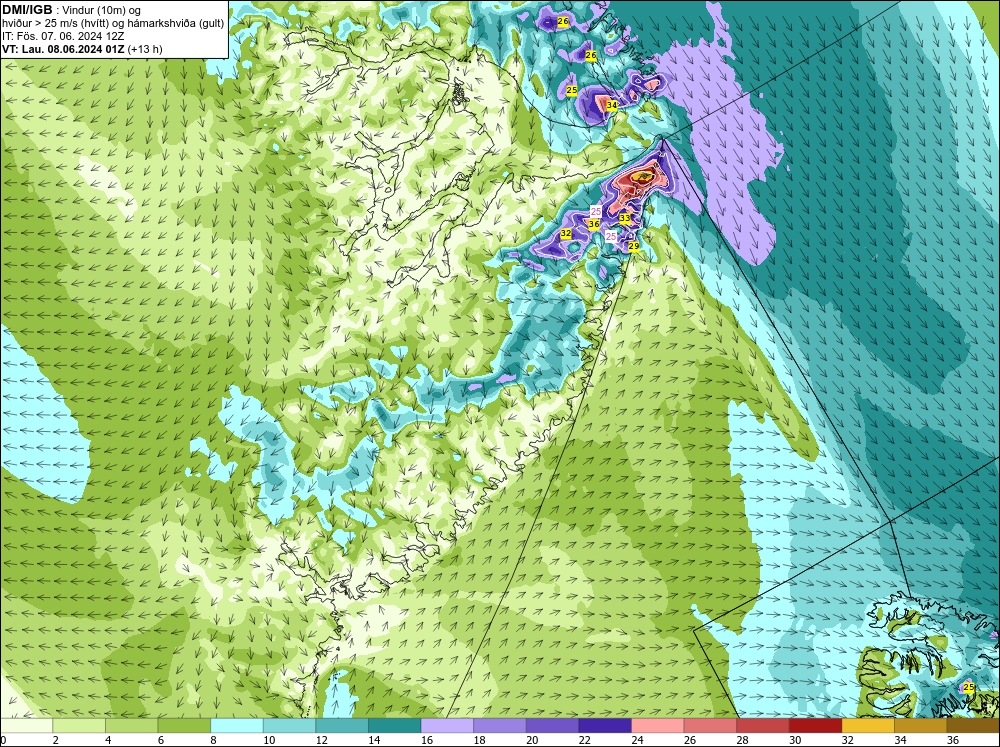The image size is (1000, 747).
Task: Click the 16–18 m/s lavender legend swatch
Action: pyautogui.click(x=447, y=725)
